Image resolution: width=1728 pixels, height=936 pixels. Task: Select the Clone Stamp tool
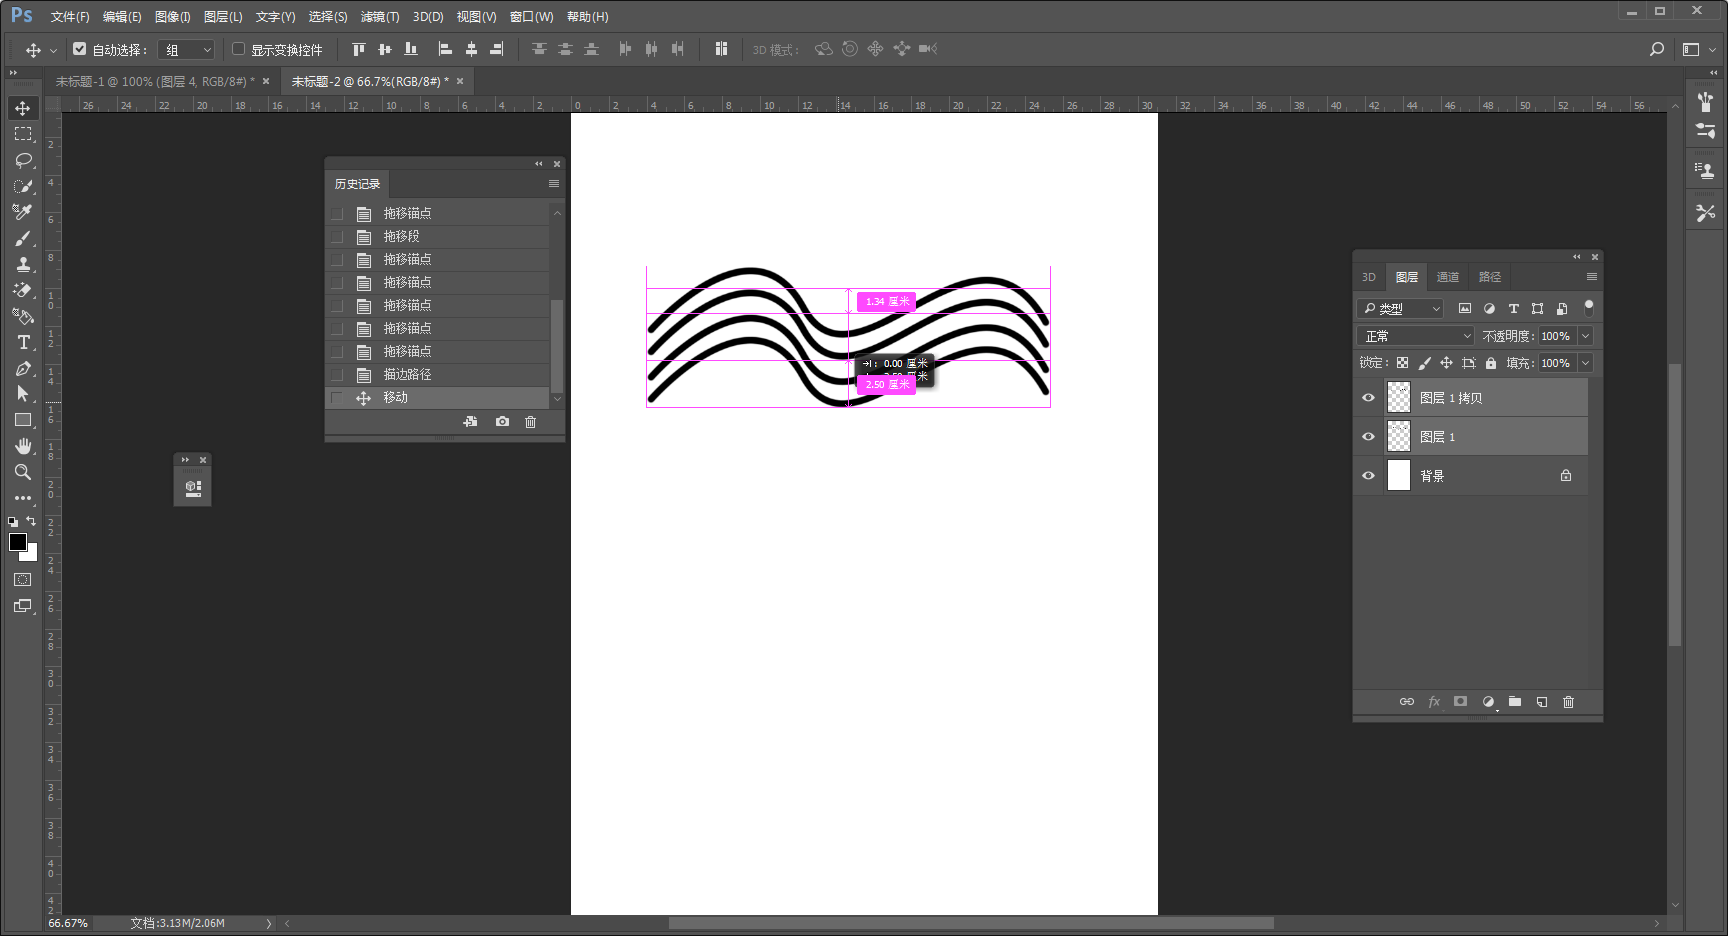pos(23,264)
